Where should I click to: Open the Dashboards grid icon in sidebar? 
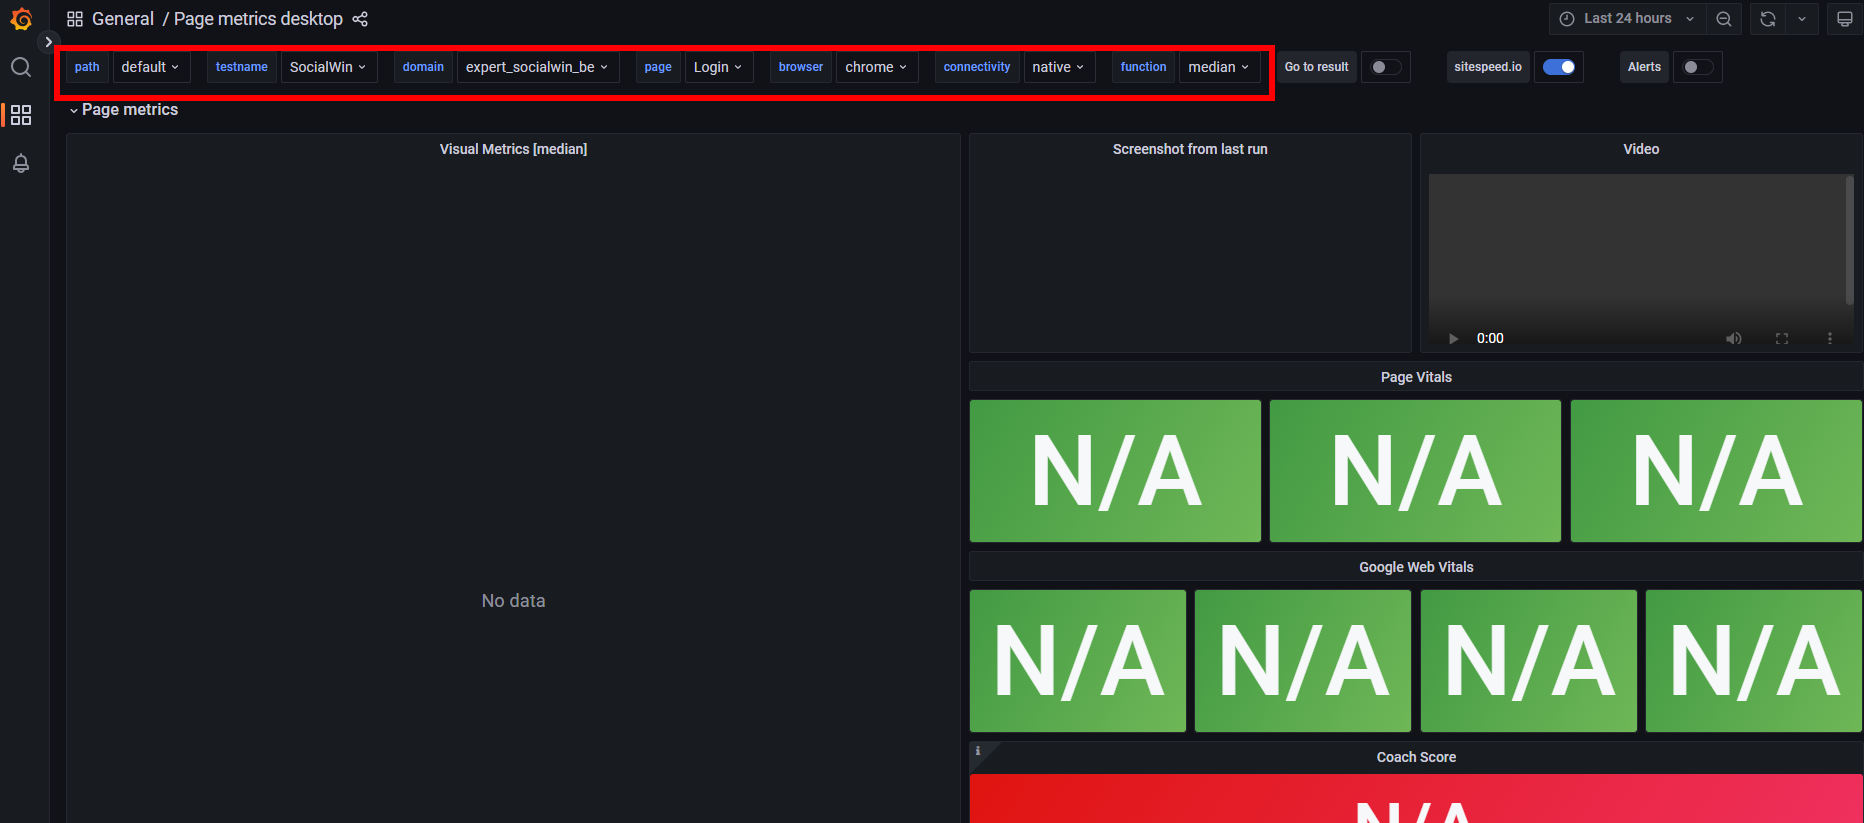point(21,115)
